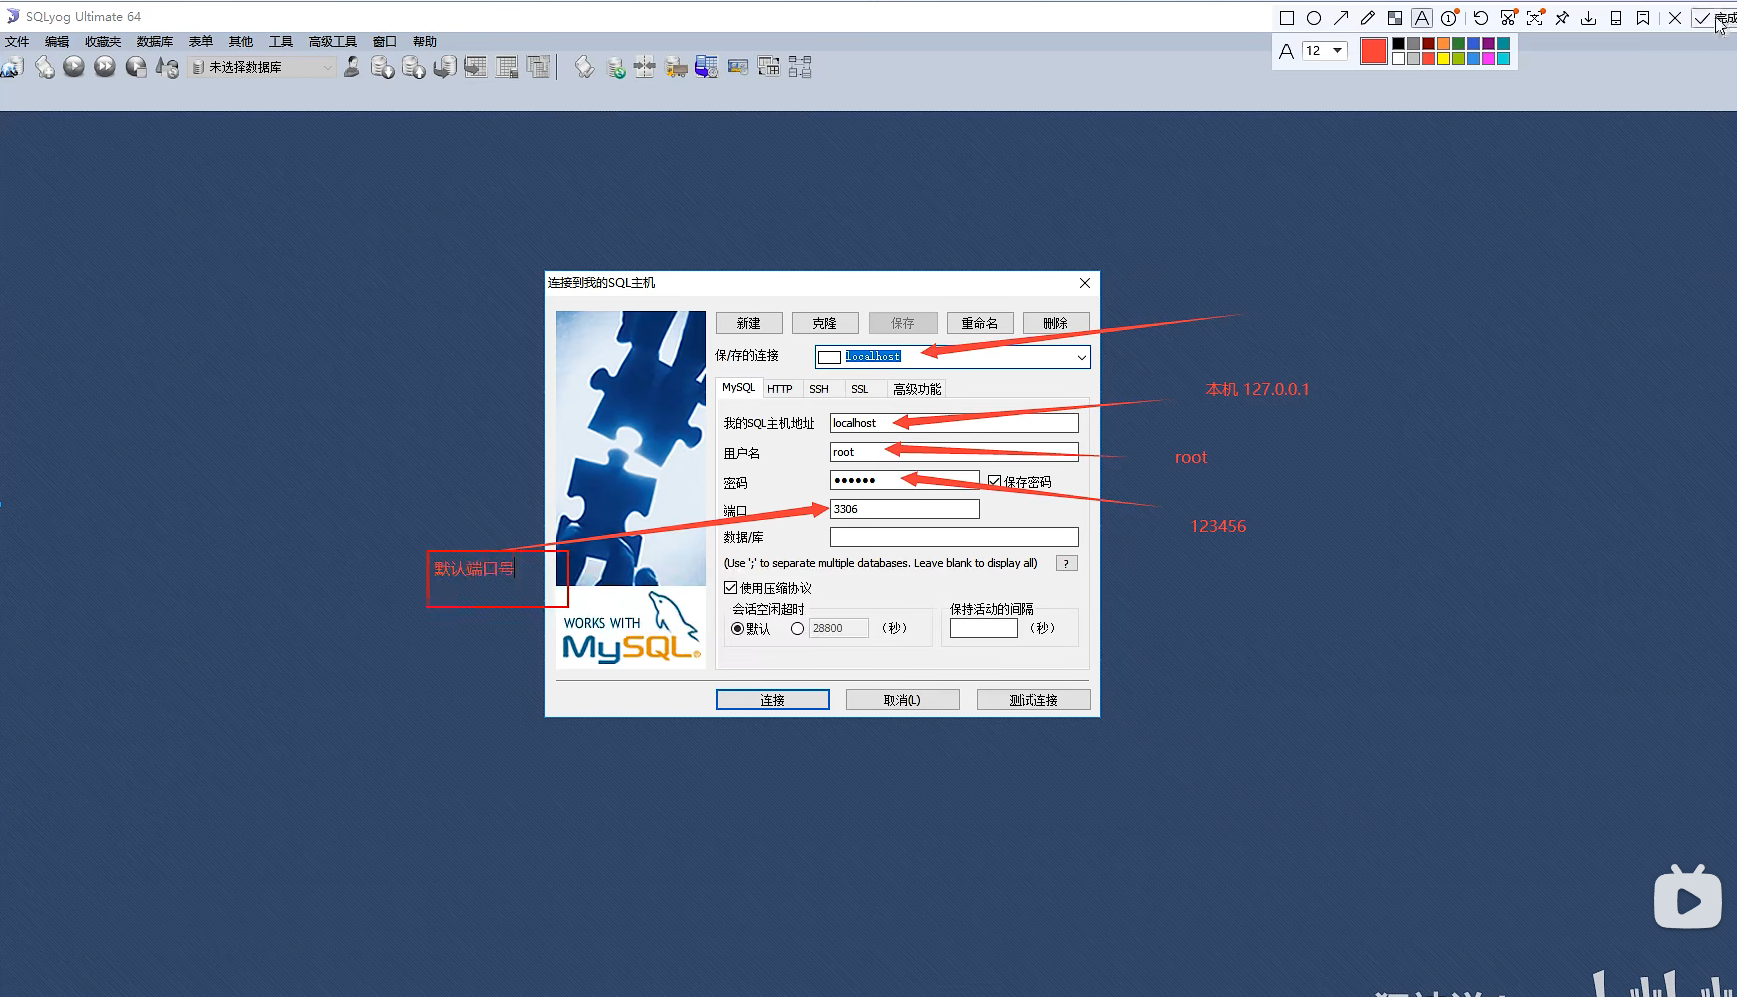
Task: Click the 测试连接 button
Action: [x=1034, y=700]
